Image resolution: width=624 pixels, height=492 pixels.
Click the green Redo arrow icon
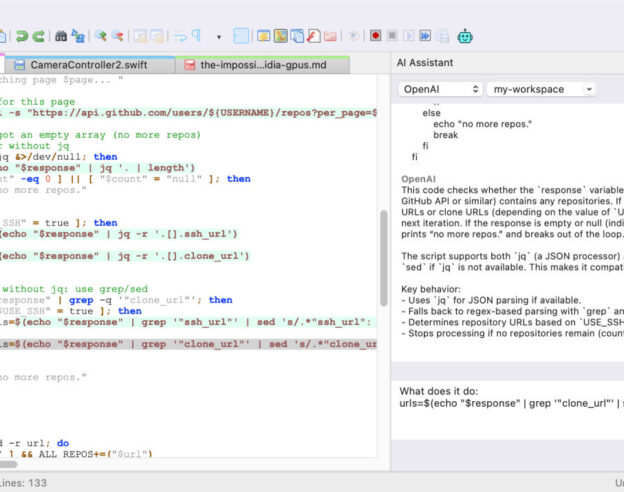coord(39,36)
